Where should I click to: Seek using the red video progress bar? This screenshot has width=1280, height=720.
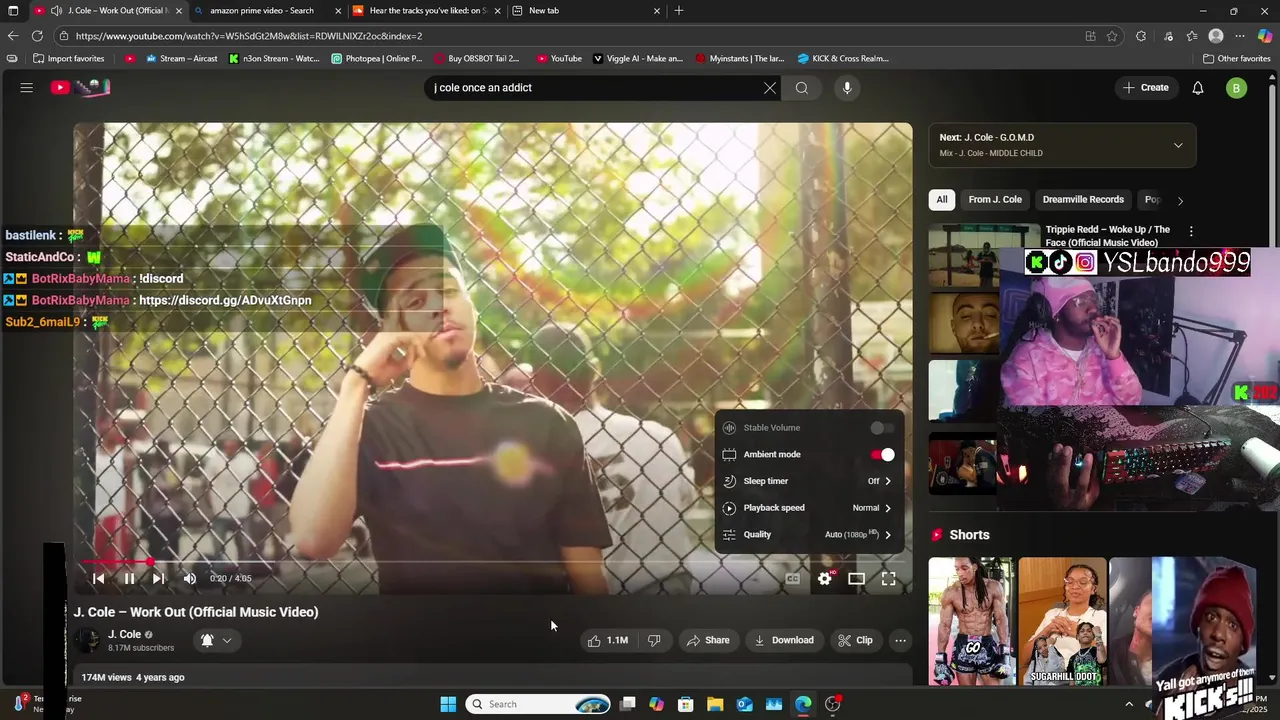click(x=492, y=562)
